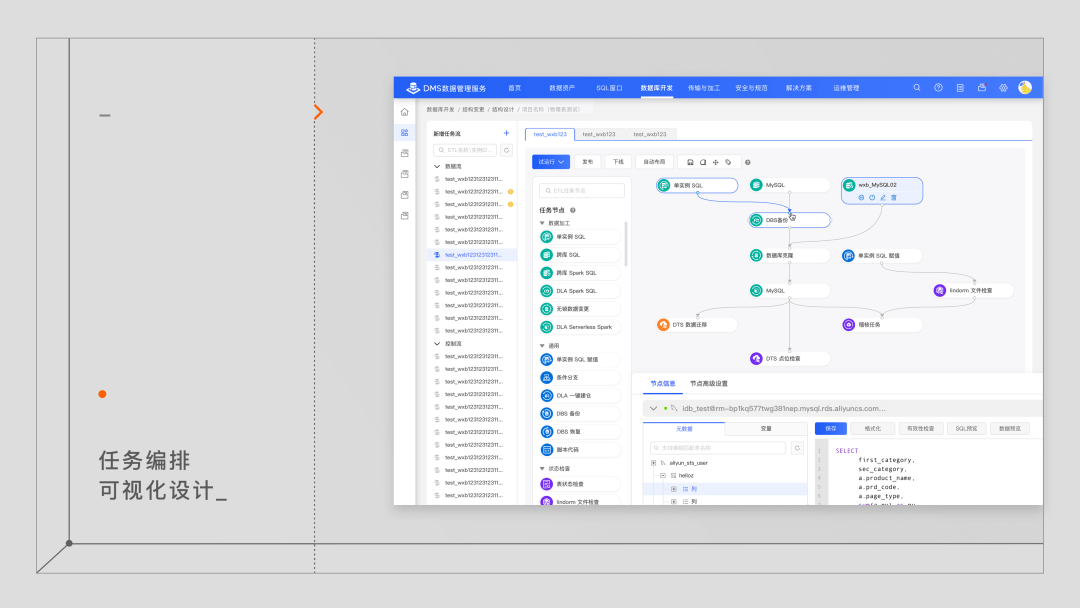Select the lindorm 文件检查 node on the canvas

click(x=973, y=291)
